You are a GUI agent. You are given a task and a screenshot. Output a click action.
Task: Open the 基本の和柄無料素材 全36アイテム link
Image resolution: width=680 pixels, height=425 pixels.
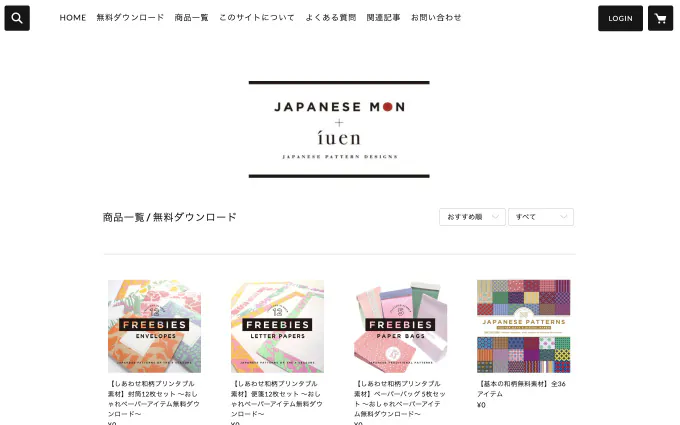coord(521,389)
